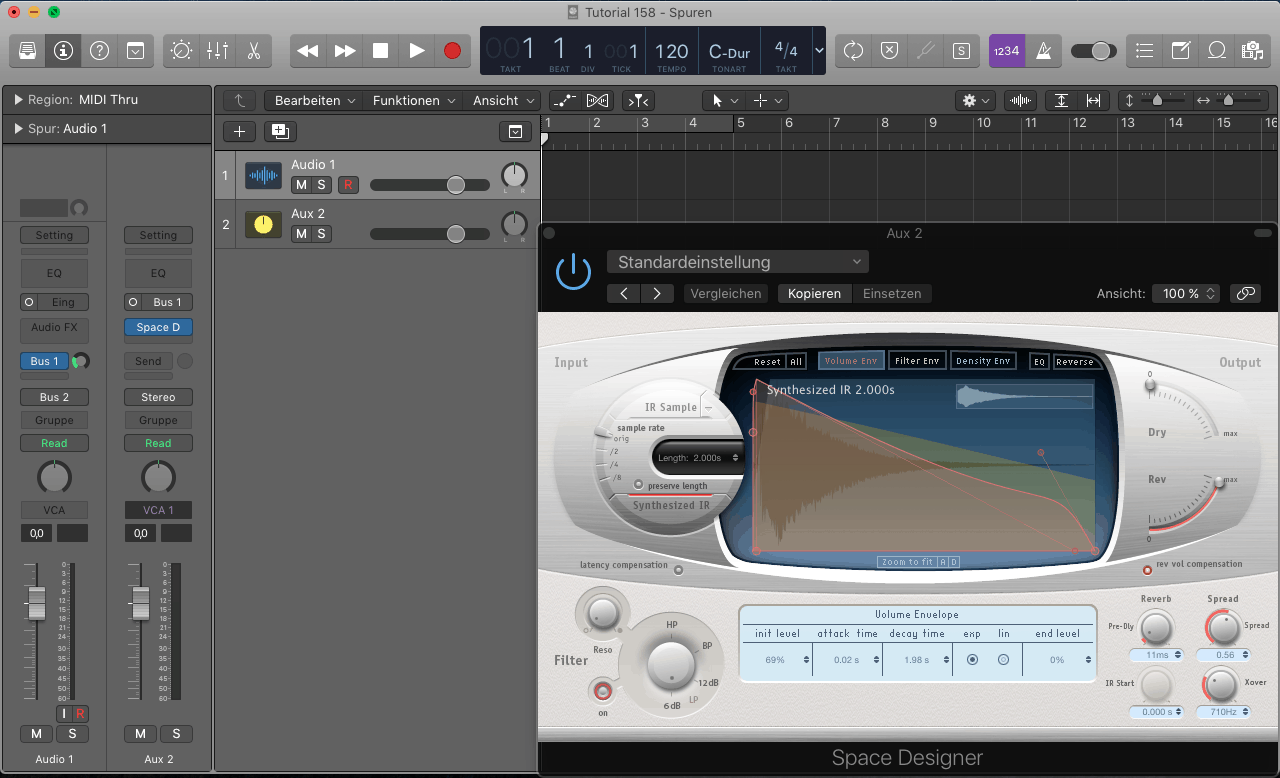1280x778 pixels.
Task: Enable the exp radio button in Volume Envelope
Action: [972, 660]
